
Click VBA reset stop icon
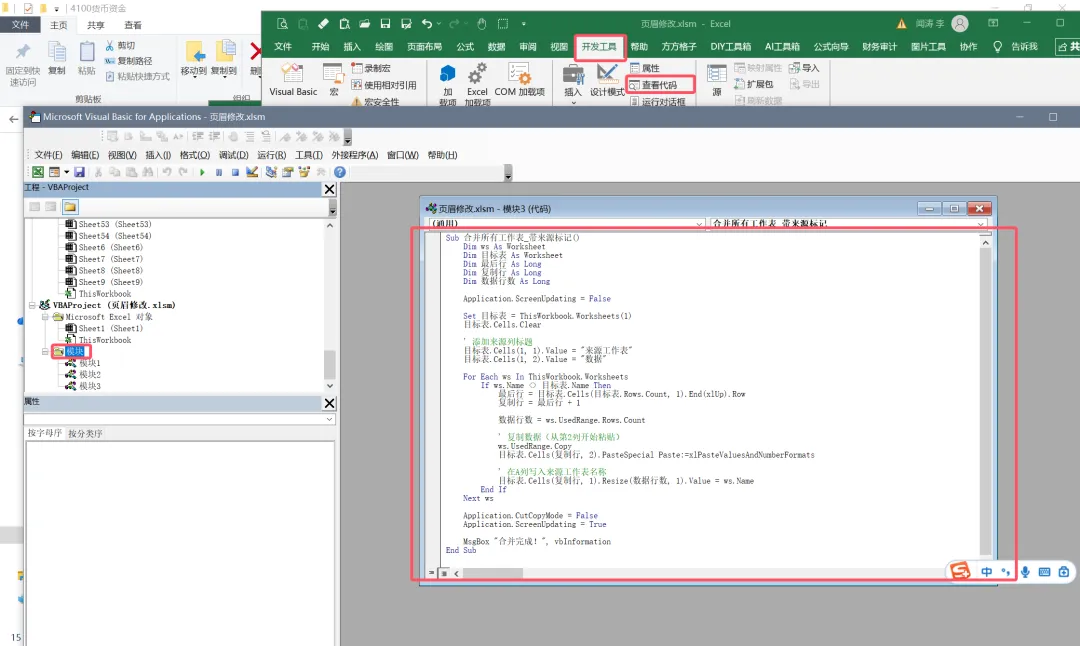pos(235,172)
